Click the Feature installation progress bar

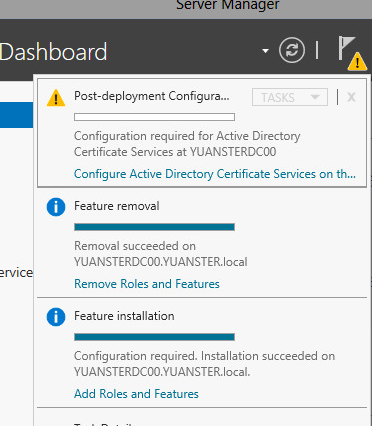[x=154, y=337]
